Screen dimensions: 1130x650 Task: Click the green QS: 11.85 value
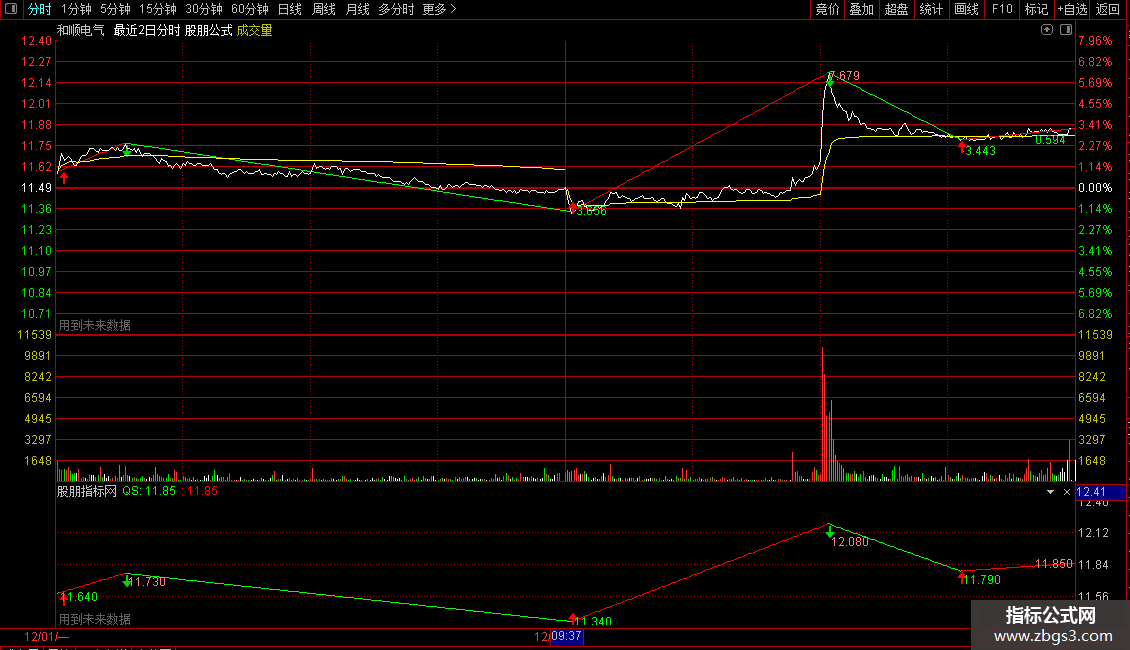[x=149, y=491]
